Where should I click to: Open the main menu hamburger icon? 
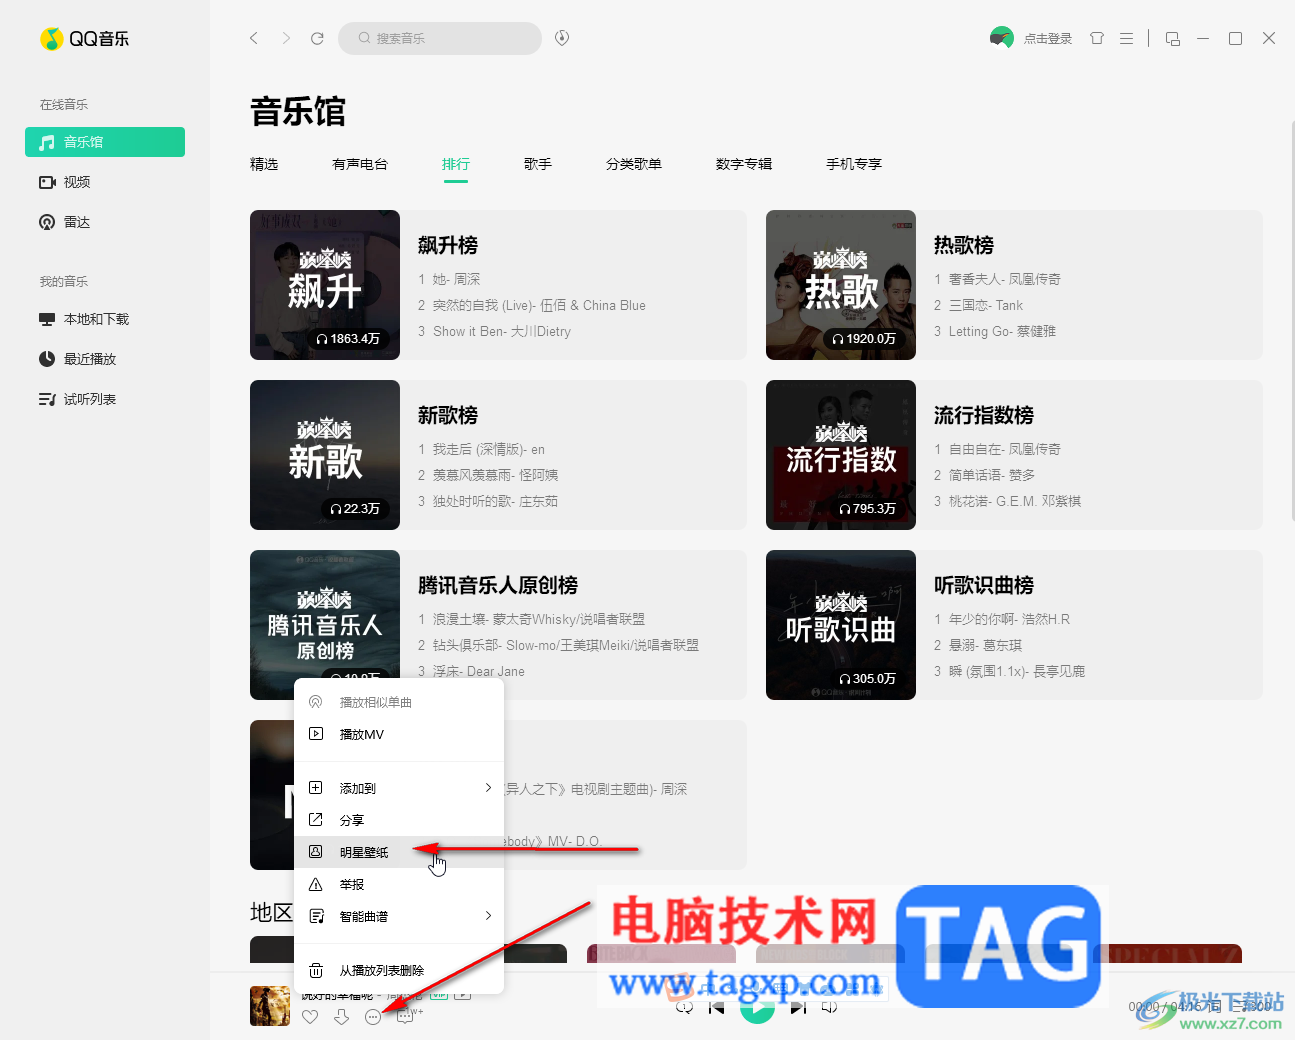pos(1126,38)
